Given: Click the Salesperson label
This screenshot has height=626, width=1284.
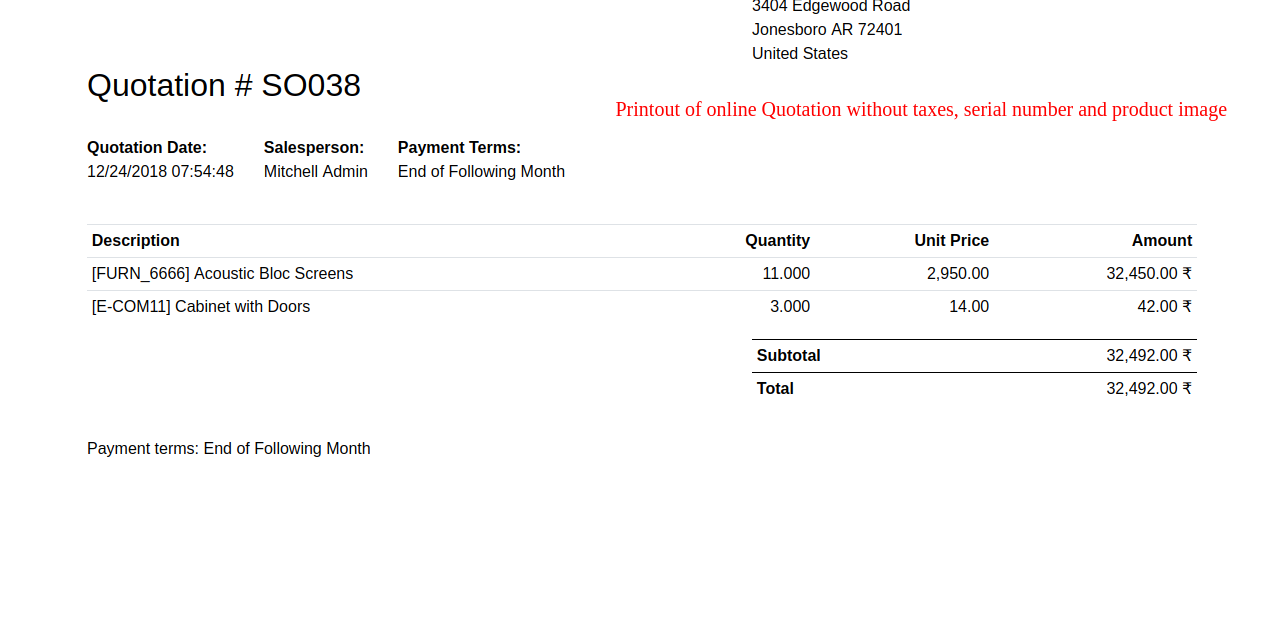Looking at the screenshot, I should pyautogui.click(x=314, y=148).
